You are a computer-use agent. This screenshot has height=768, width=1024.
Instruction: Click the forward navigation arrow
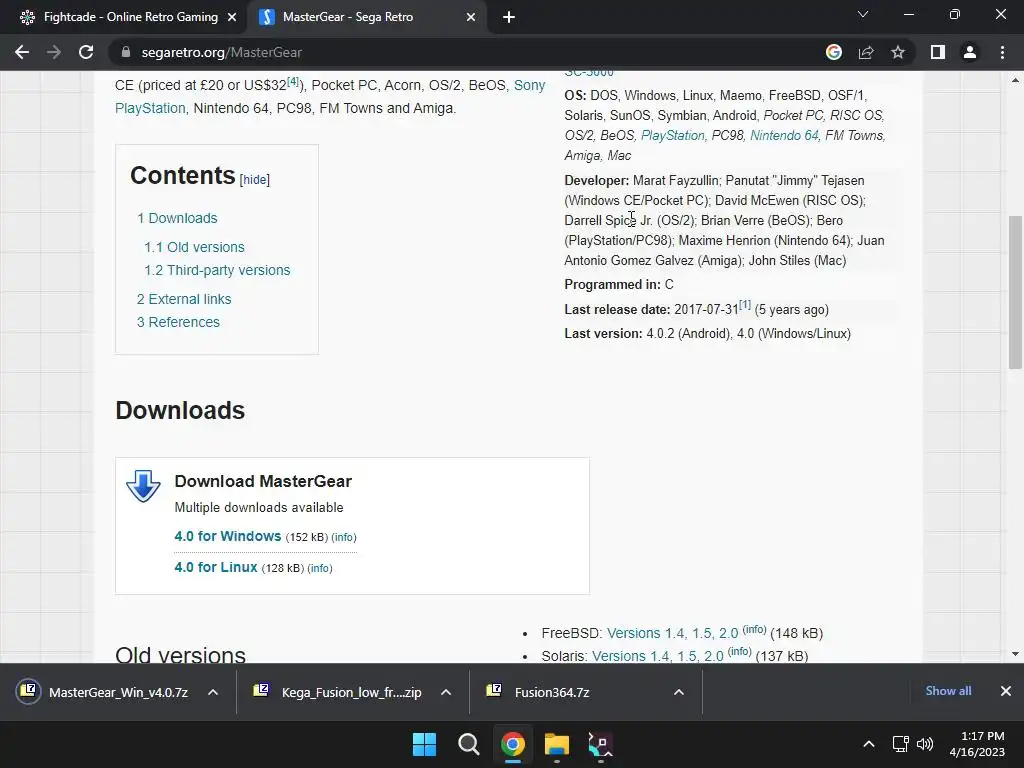tap(54, 52)
